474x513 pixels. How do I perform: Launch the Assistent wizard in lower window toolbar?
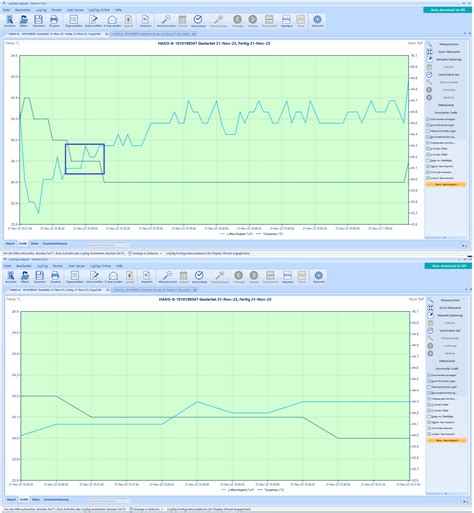[x=11, y=277]
